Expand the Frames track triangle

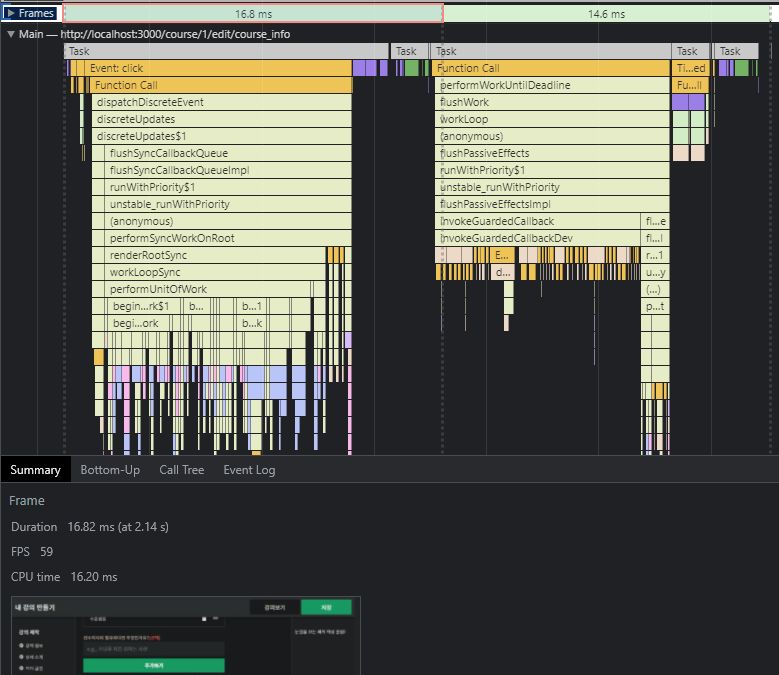pyautogui.click(x=11, y=13)
